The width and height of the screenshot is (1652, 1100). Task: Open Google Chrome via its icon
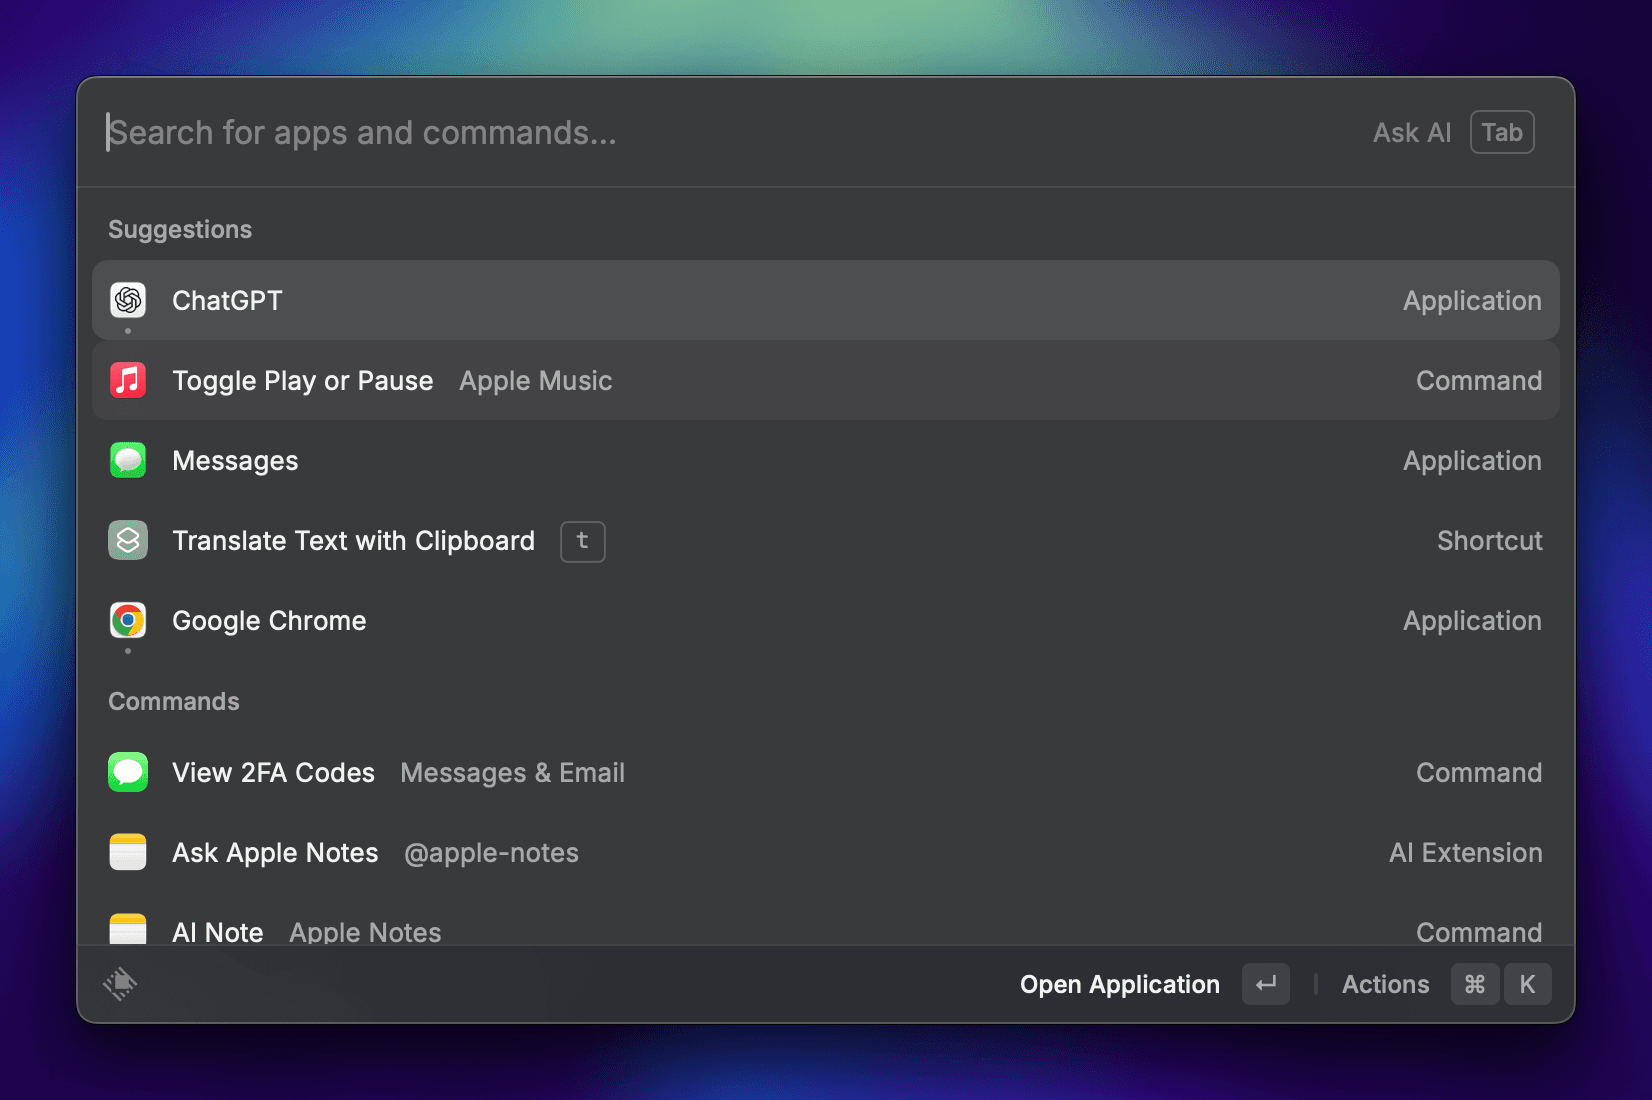(x=127, y=620)
